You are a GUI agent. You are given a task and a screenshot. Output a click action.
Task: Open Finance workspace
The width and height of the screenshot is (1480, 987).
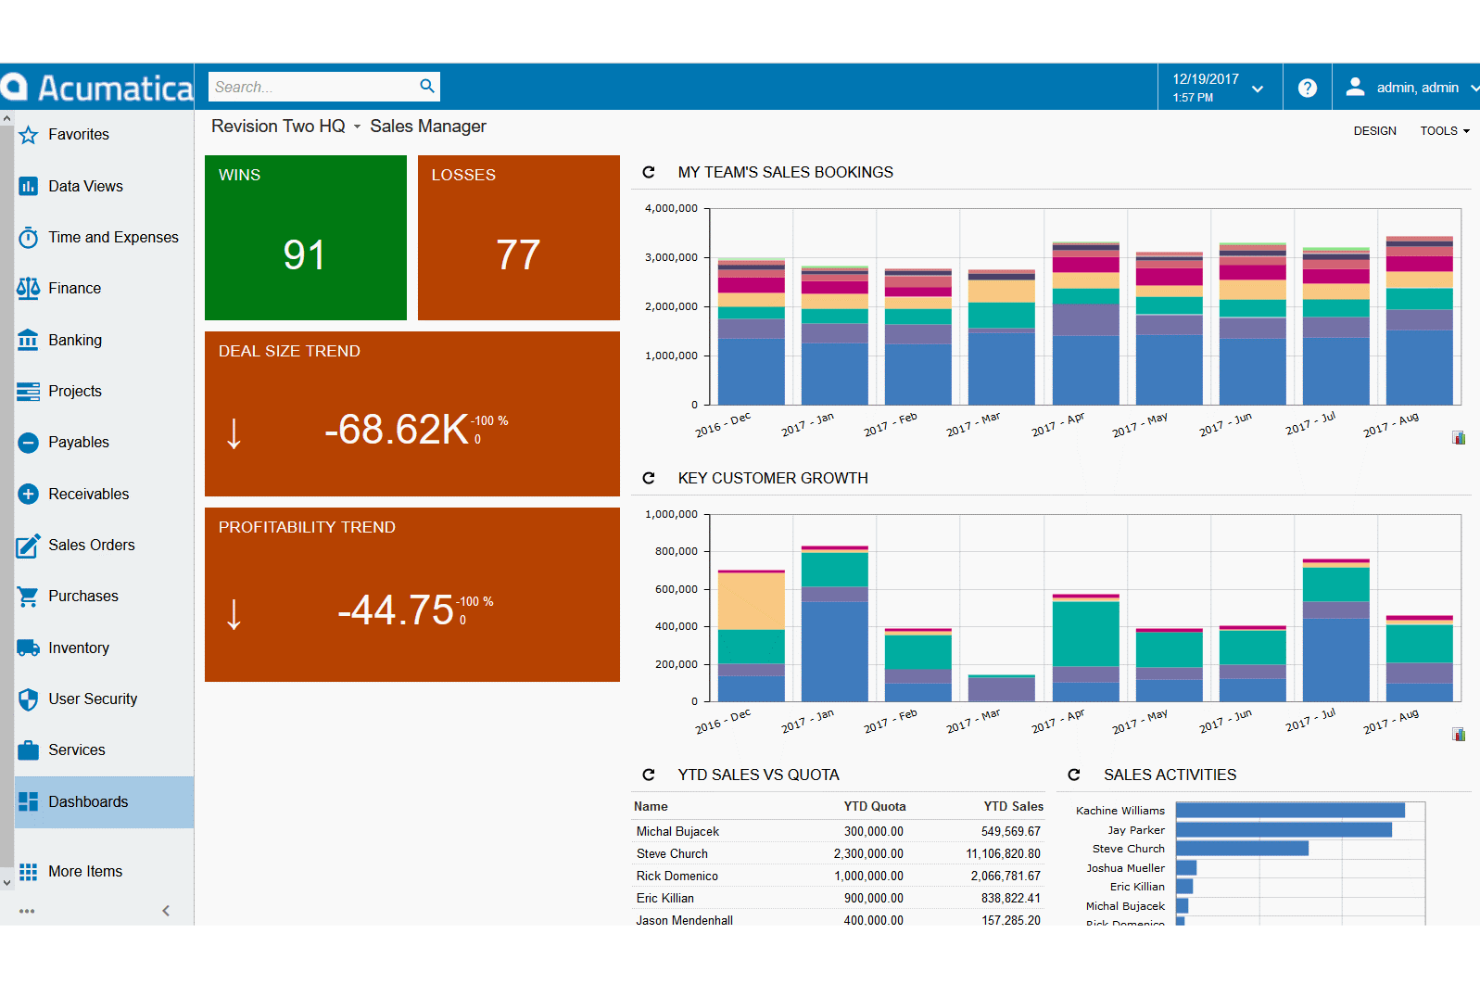click(104, 288)
